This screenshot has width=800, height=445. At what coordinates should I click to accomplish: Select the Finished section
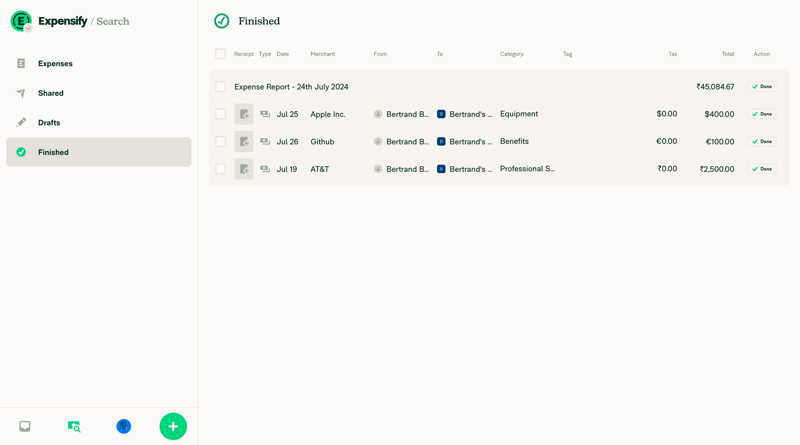(x=98, y=152)
